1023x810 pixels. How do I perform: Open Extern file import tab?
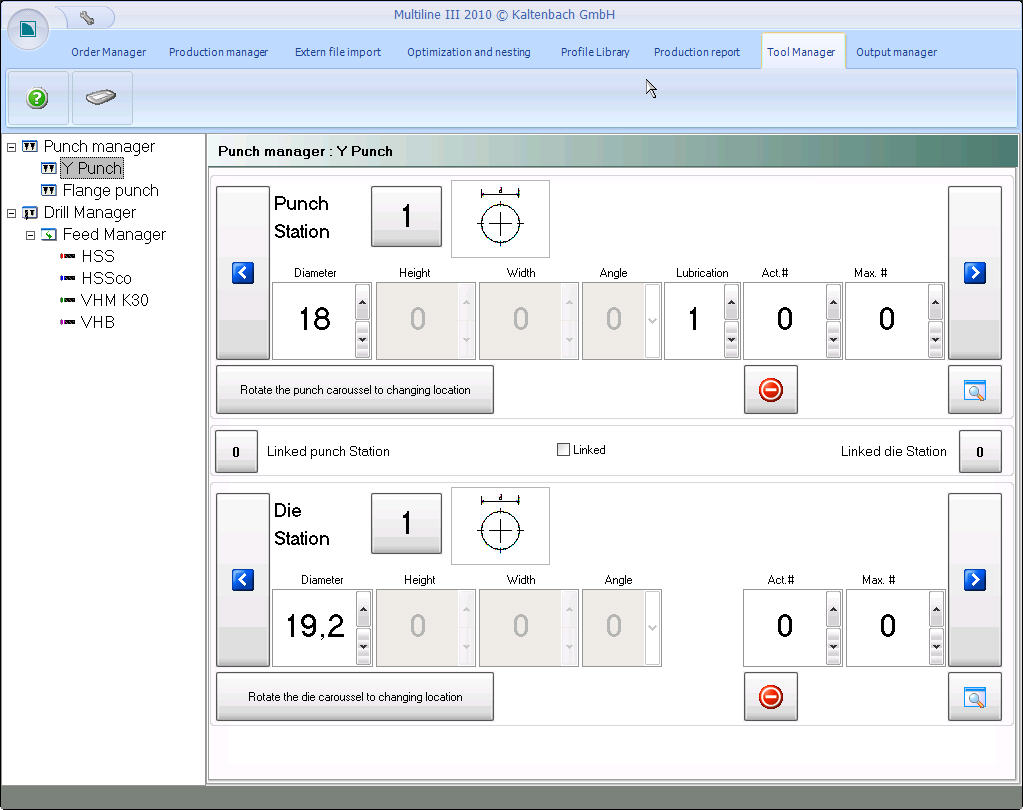(x=337, y=52)
